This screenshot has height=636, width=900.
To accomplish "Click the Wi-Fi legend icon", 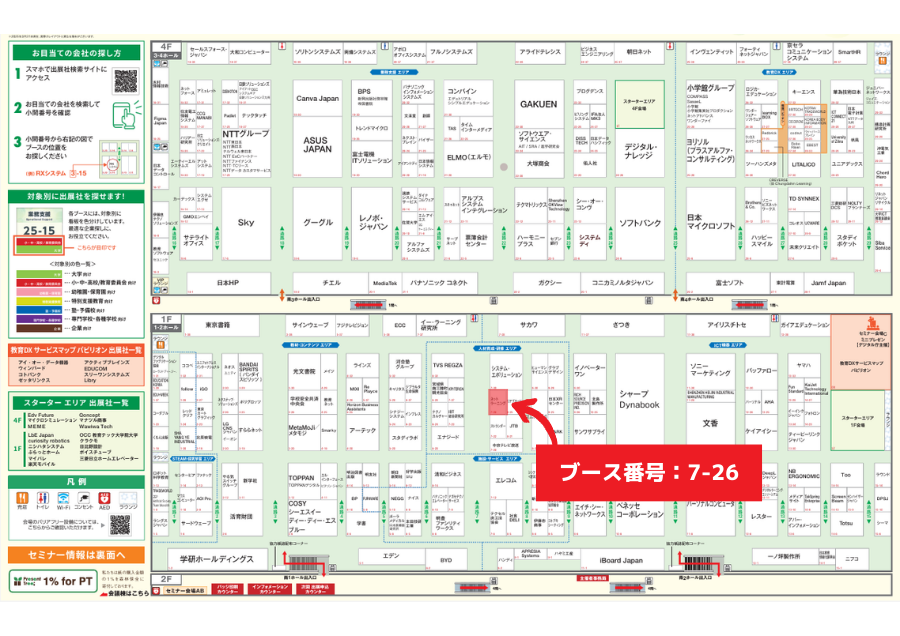I will click(63, 498).
